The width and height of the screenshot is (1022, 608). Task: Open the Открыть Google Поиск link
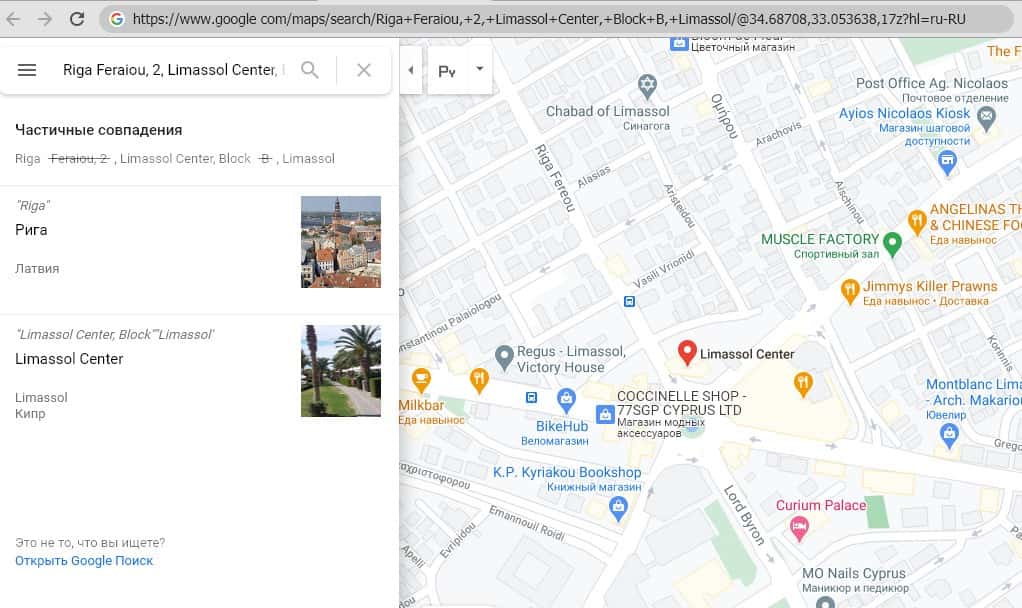84,560
